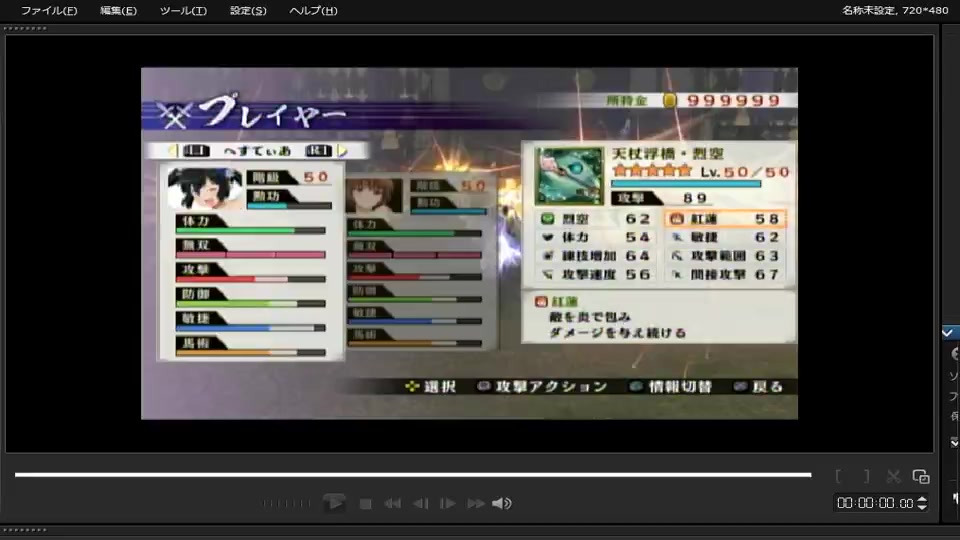Open the ツール(T) menu
Viewport: 960px width, 540px height.
(x=183, y=10)
